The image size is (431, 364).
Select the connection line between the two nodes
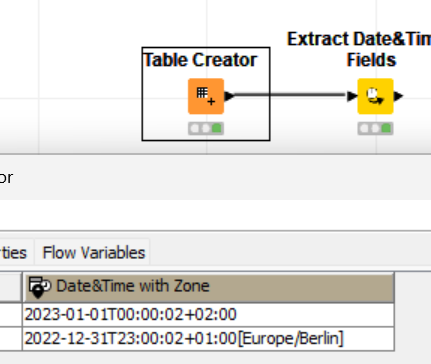pyautogui.click(x=290, y=95)
